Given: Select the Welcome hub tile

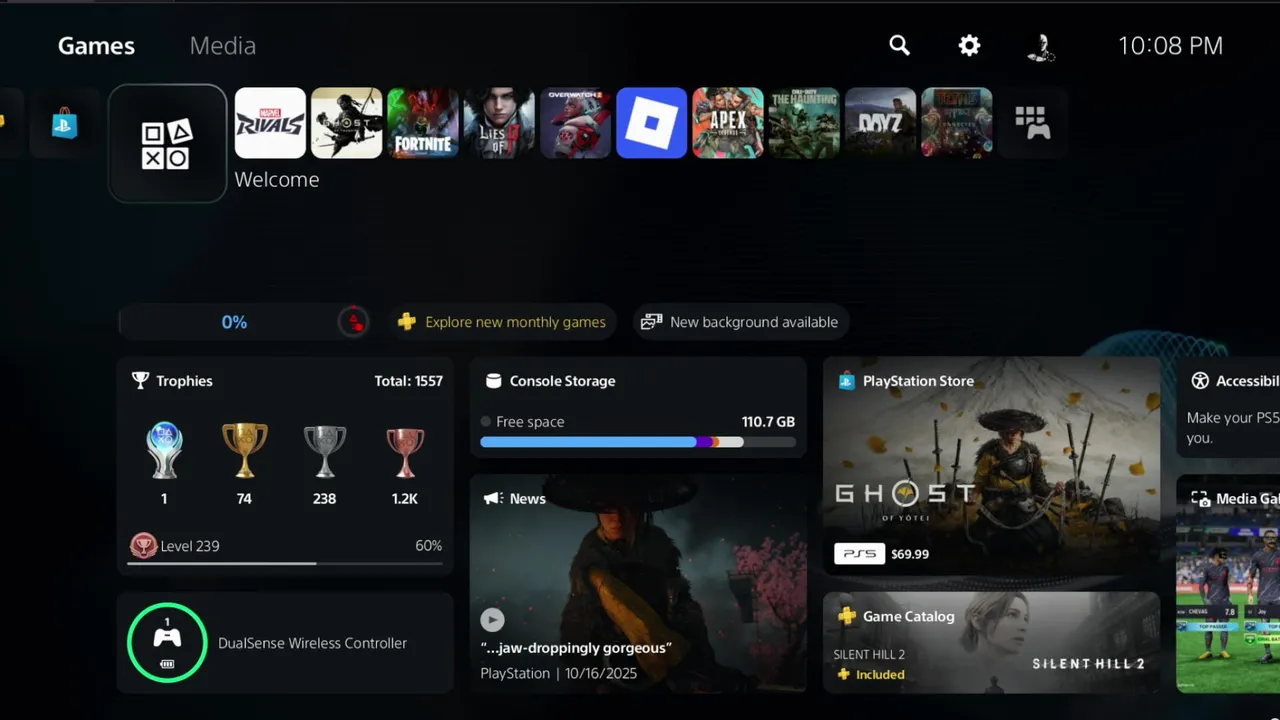Looking at the screenshot, I should tap(167, 144).
